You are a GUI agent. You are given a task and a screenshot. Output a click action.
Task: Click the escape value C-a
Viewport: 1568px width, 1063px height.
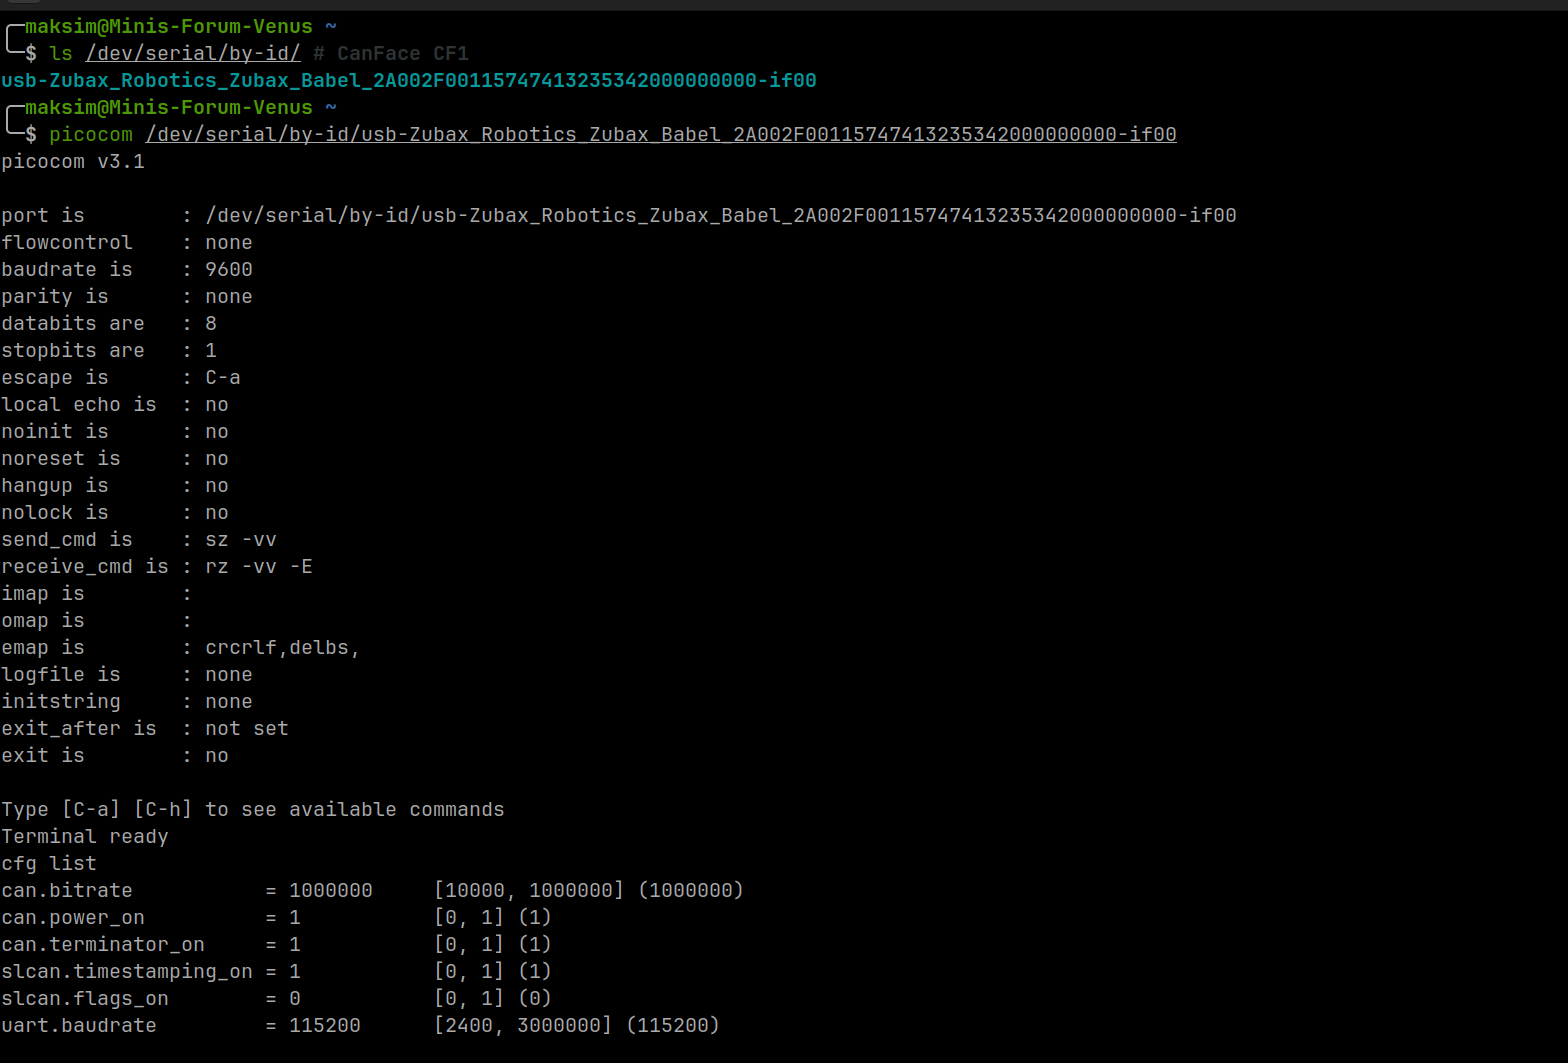223,377
